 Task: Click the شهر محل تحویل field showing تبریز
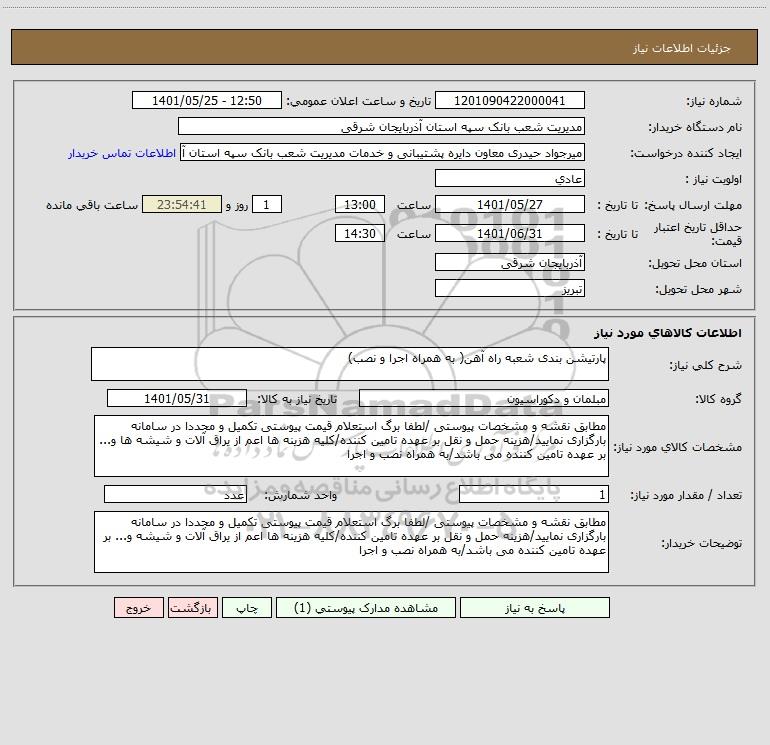click(x=510, y=289)
